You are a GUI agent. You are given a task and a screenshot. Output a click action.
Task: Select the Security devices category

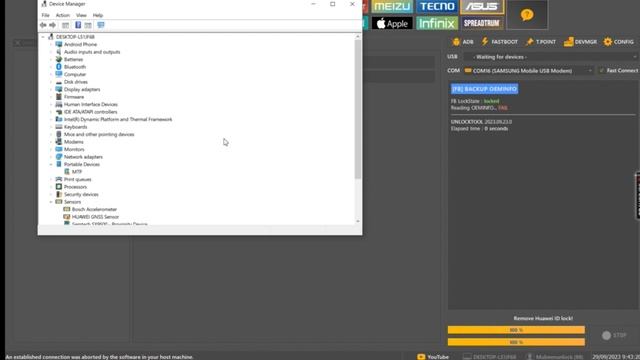81,194
